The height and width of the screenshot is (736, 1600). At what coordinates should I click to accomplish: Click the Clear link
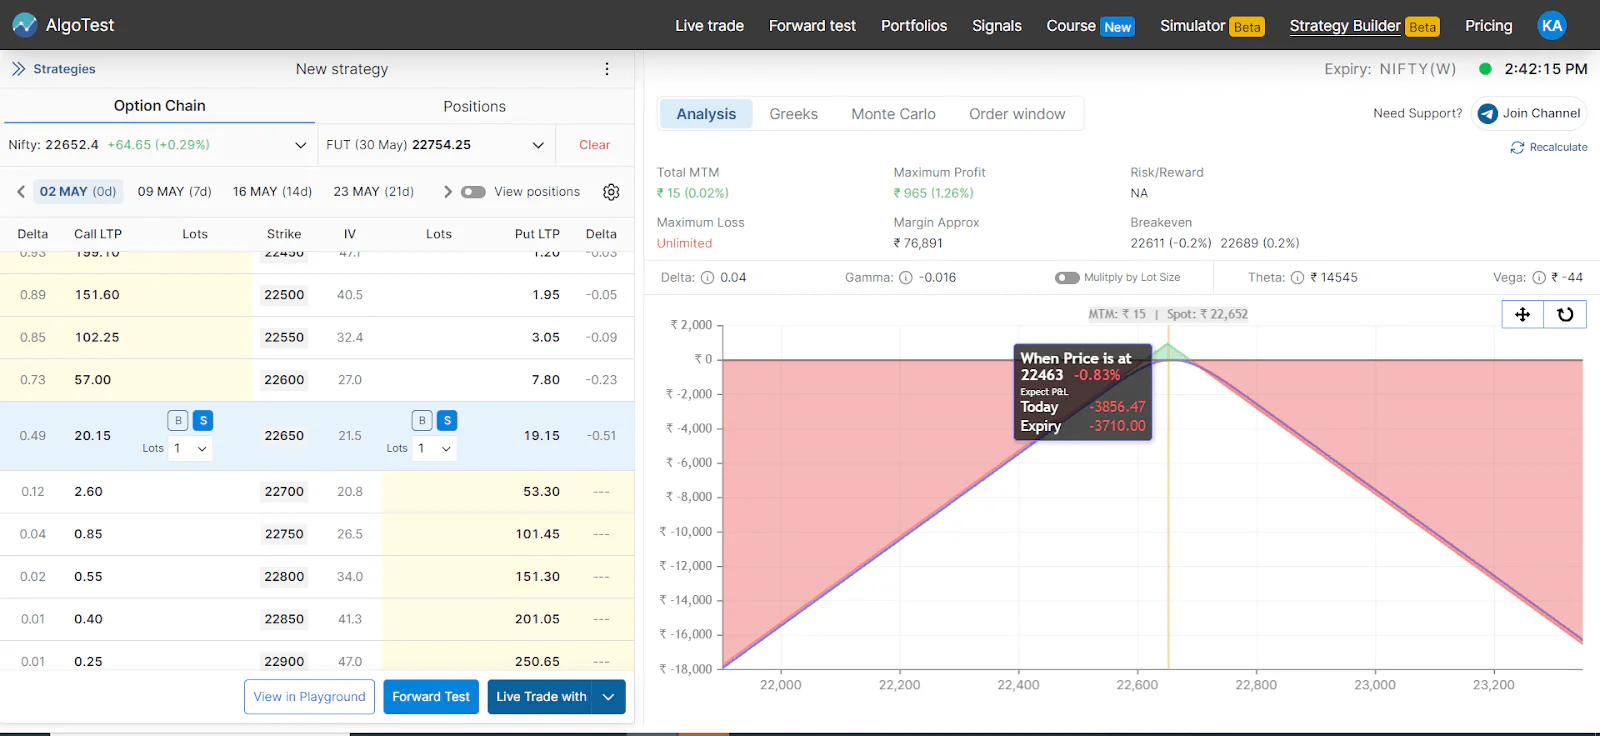(x=594, y=145)
